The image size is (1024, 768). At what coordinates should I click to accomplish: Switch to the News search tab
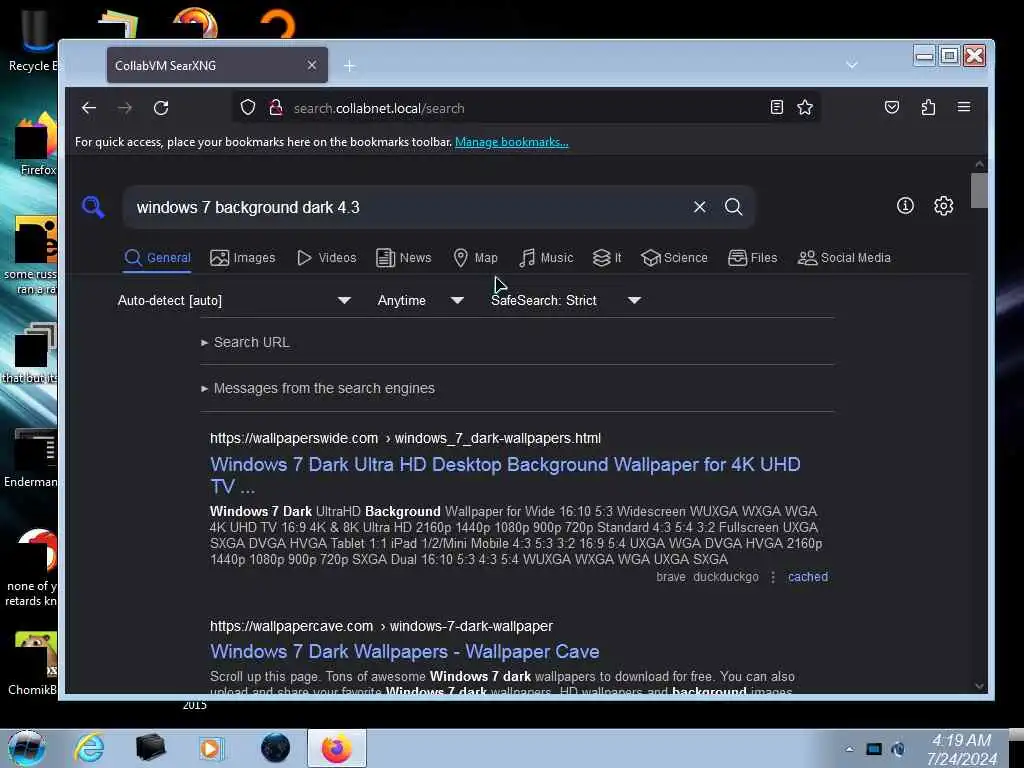click(x=404, y=258)
